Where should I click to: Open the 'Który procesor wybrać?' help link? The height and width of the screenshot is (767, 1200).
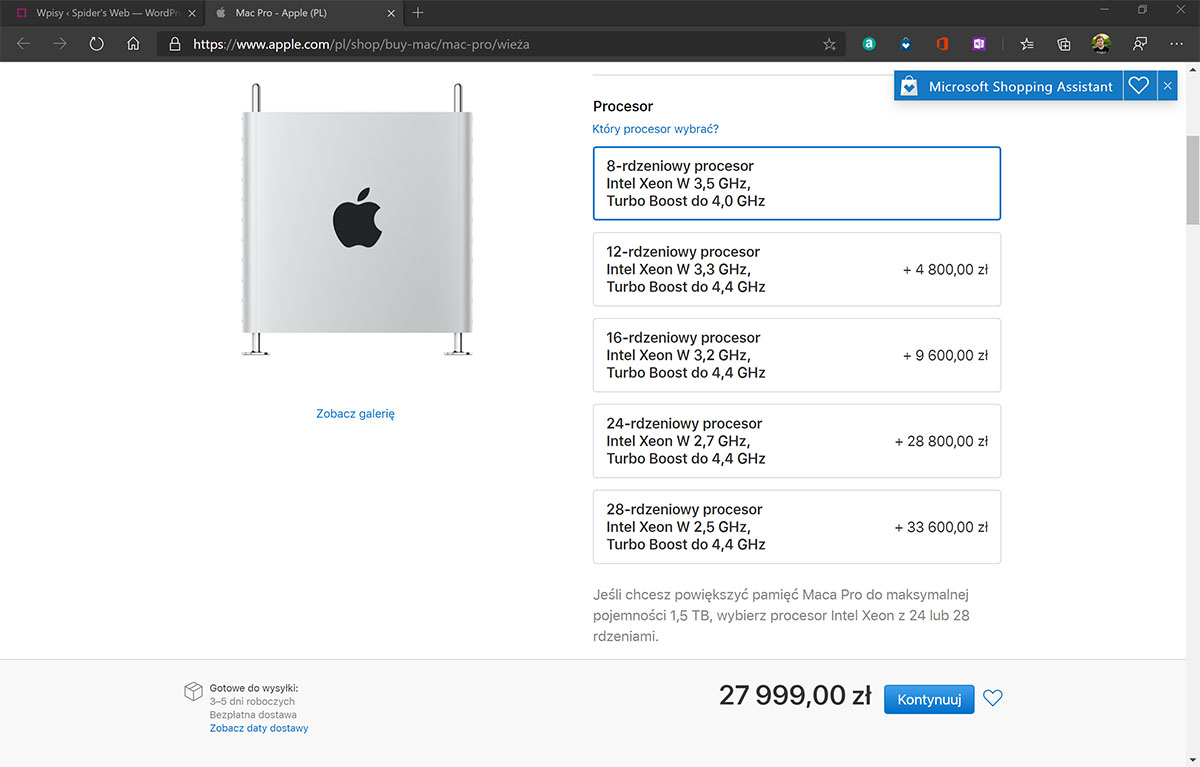pyautogui.click(x=656, y=129)
